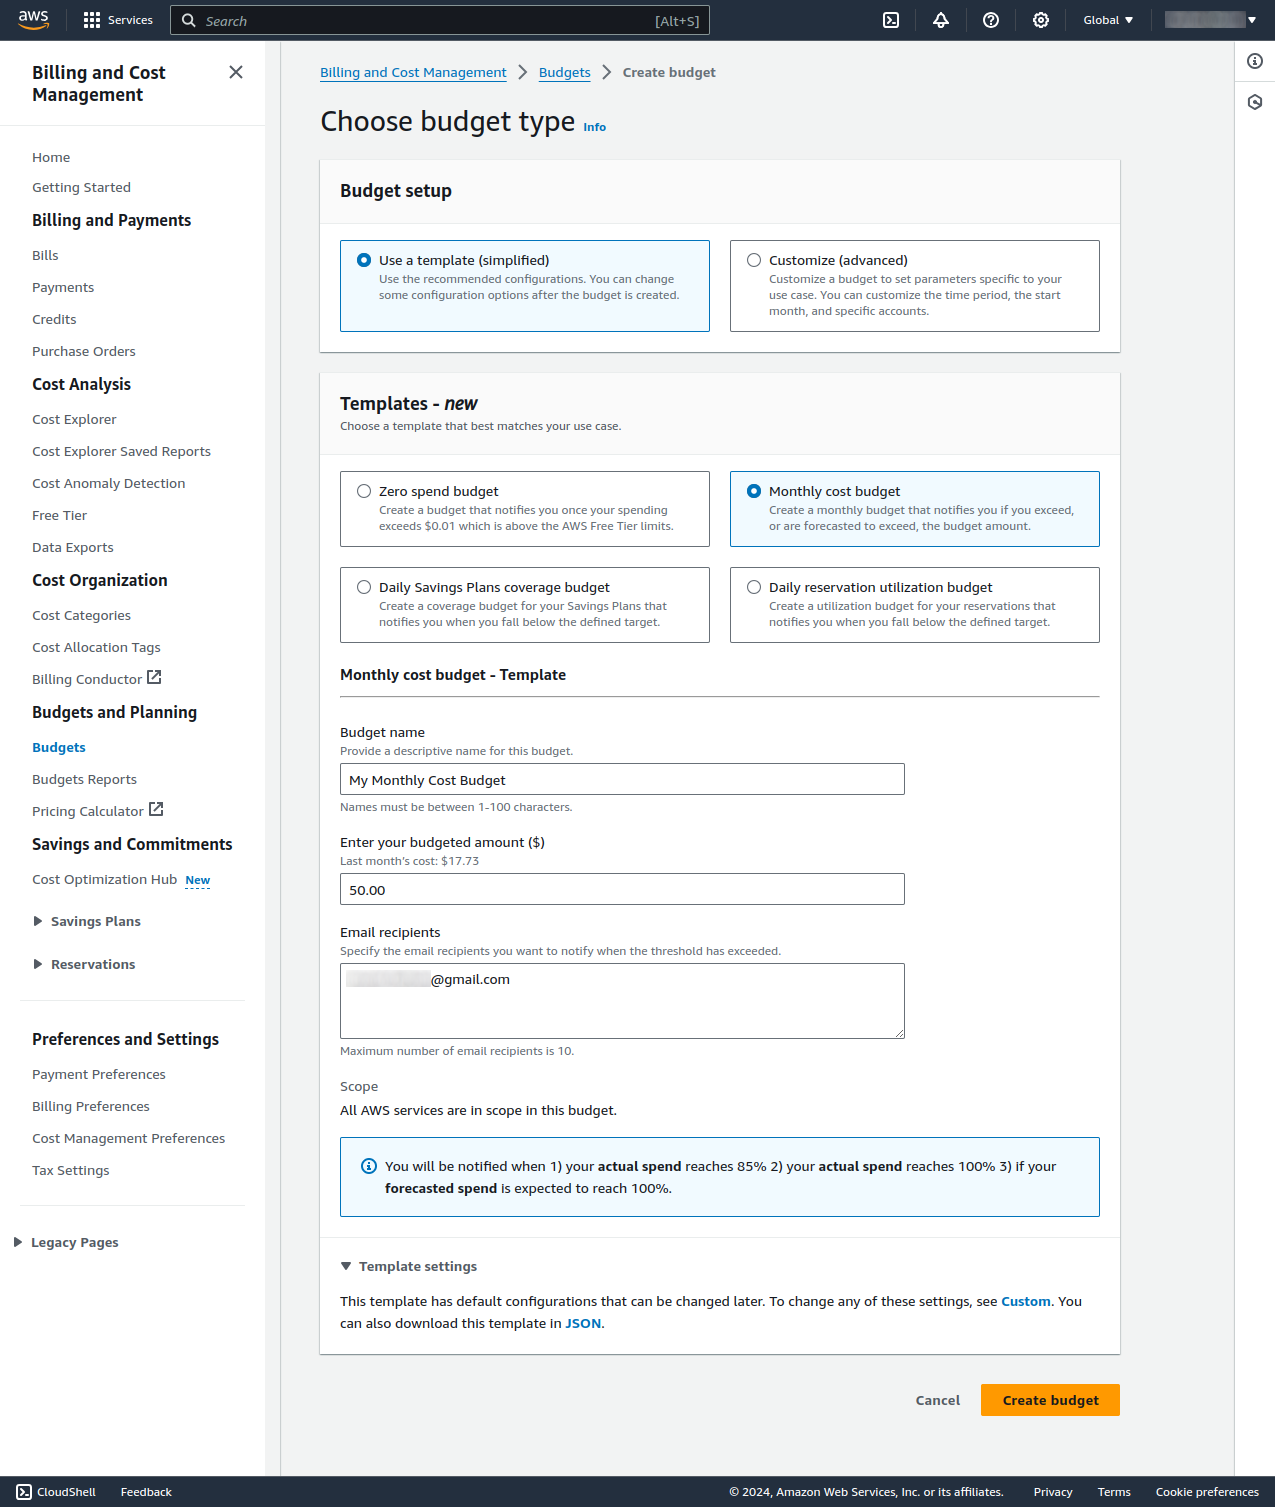The height and width of the screenshot is (1507, 1275).
Task: Open the Global region dropdown
Action: [1106, 19]
